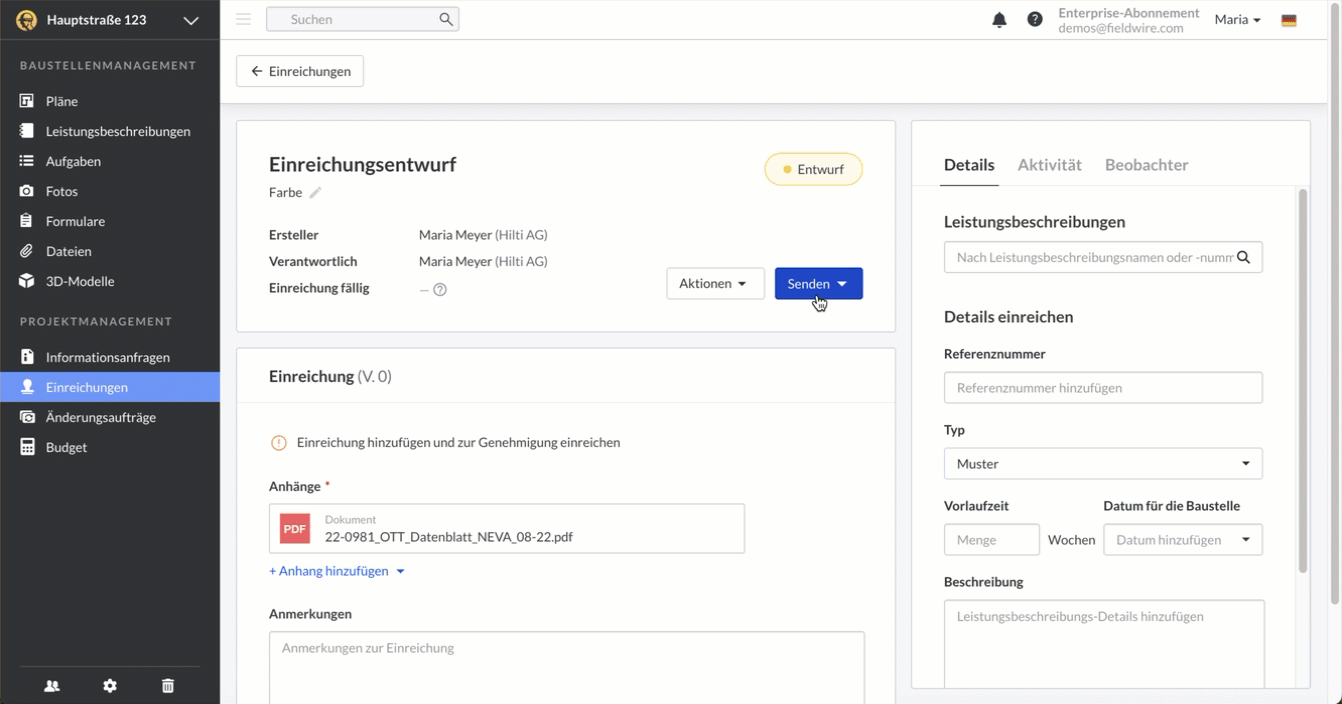The height and width of the screenshot is (704, 1342).
Task: Click the help question mark icon
Action: point(1035,20)
